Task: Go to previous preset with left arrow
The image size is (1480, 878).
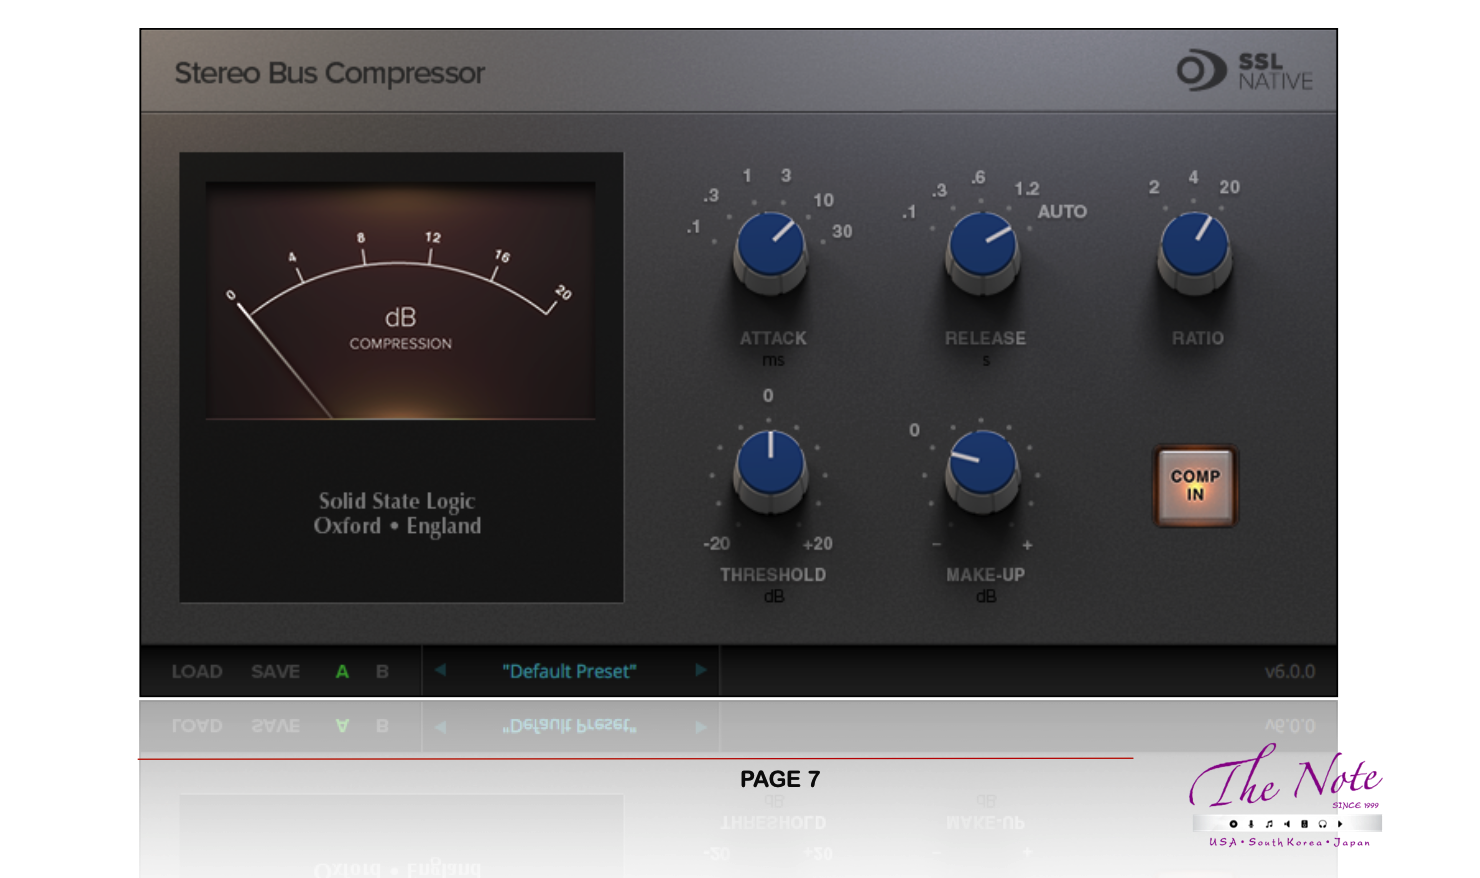Action: (440, 670)
